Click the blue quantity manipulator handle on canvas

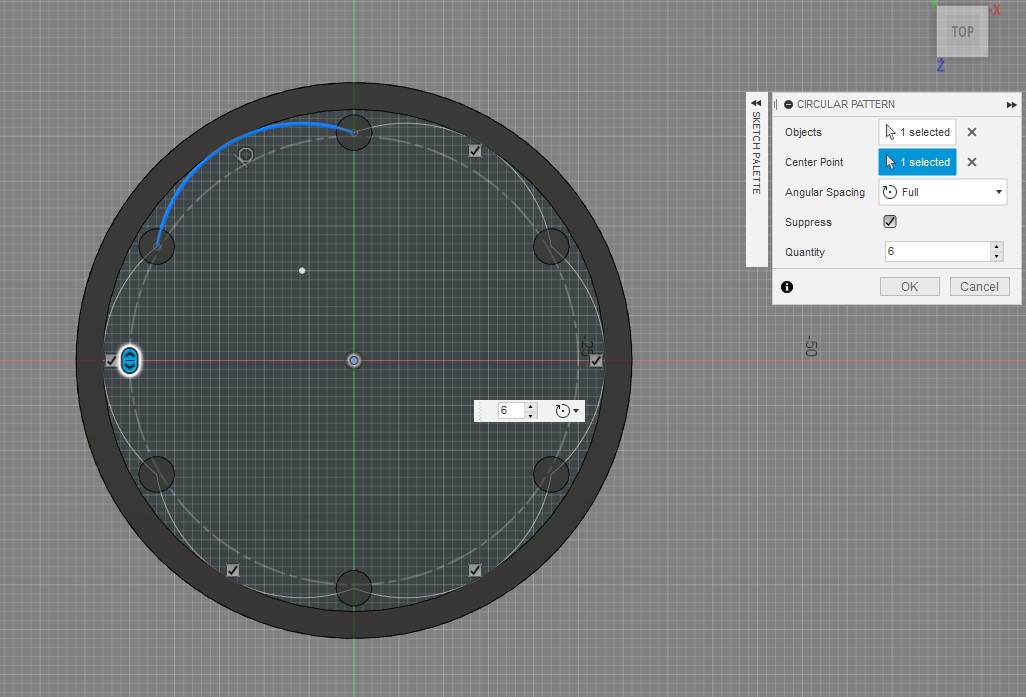click(x=129, y=361)
